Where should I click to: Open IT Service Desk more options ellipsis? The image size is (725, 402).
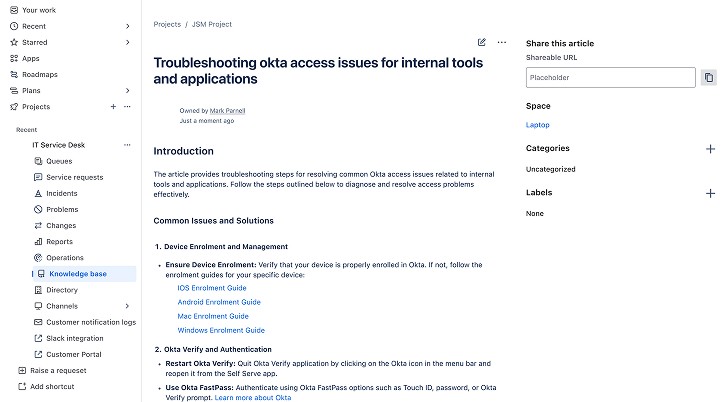click(x=127, y=145)
